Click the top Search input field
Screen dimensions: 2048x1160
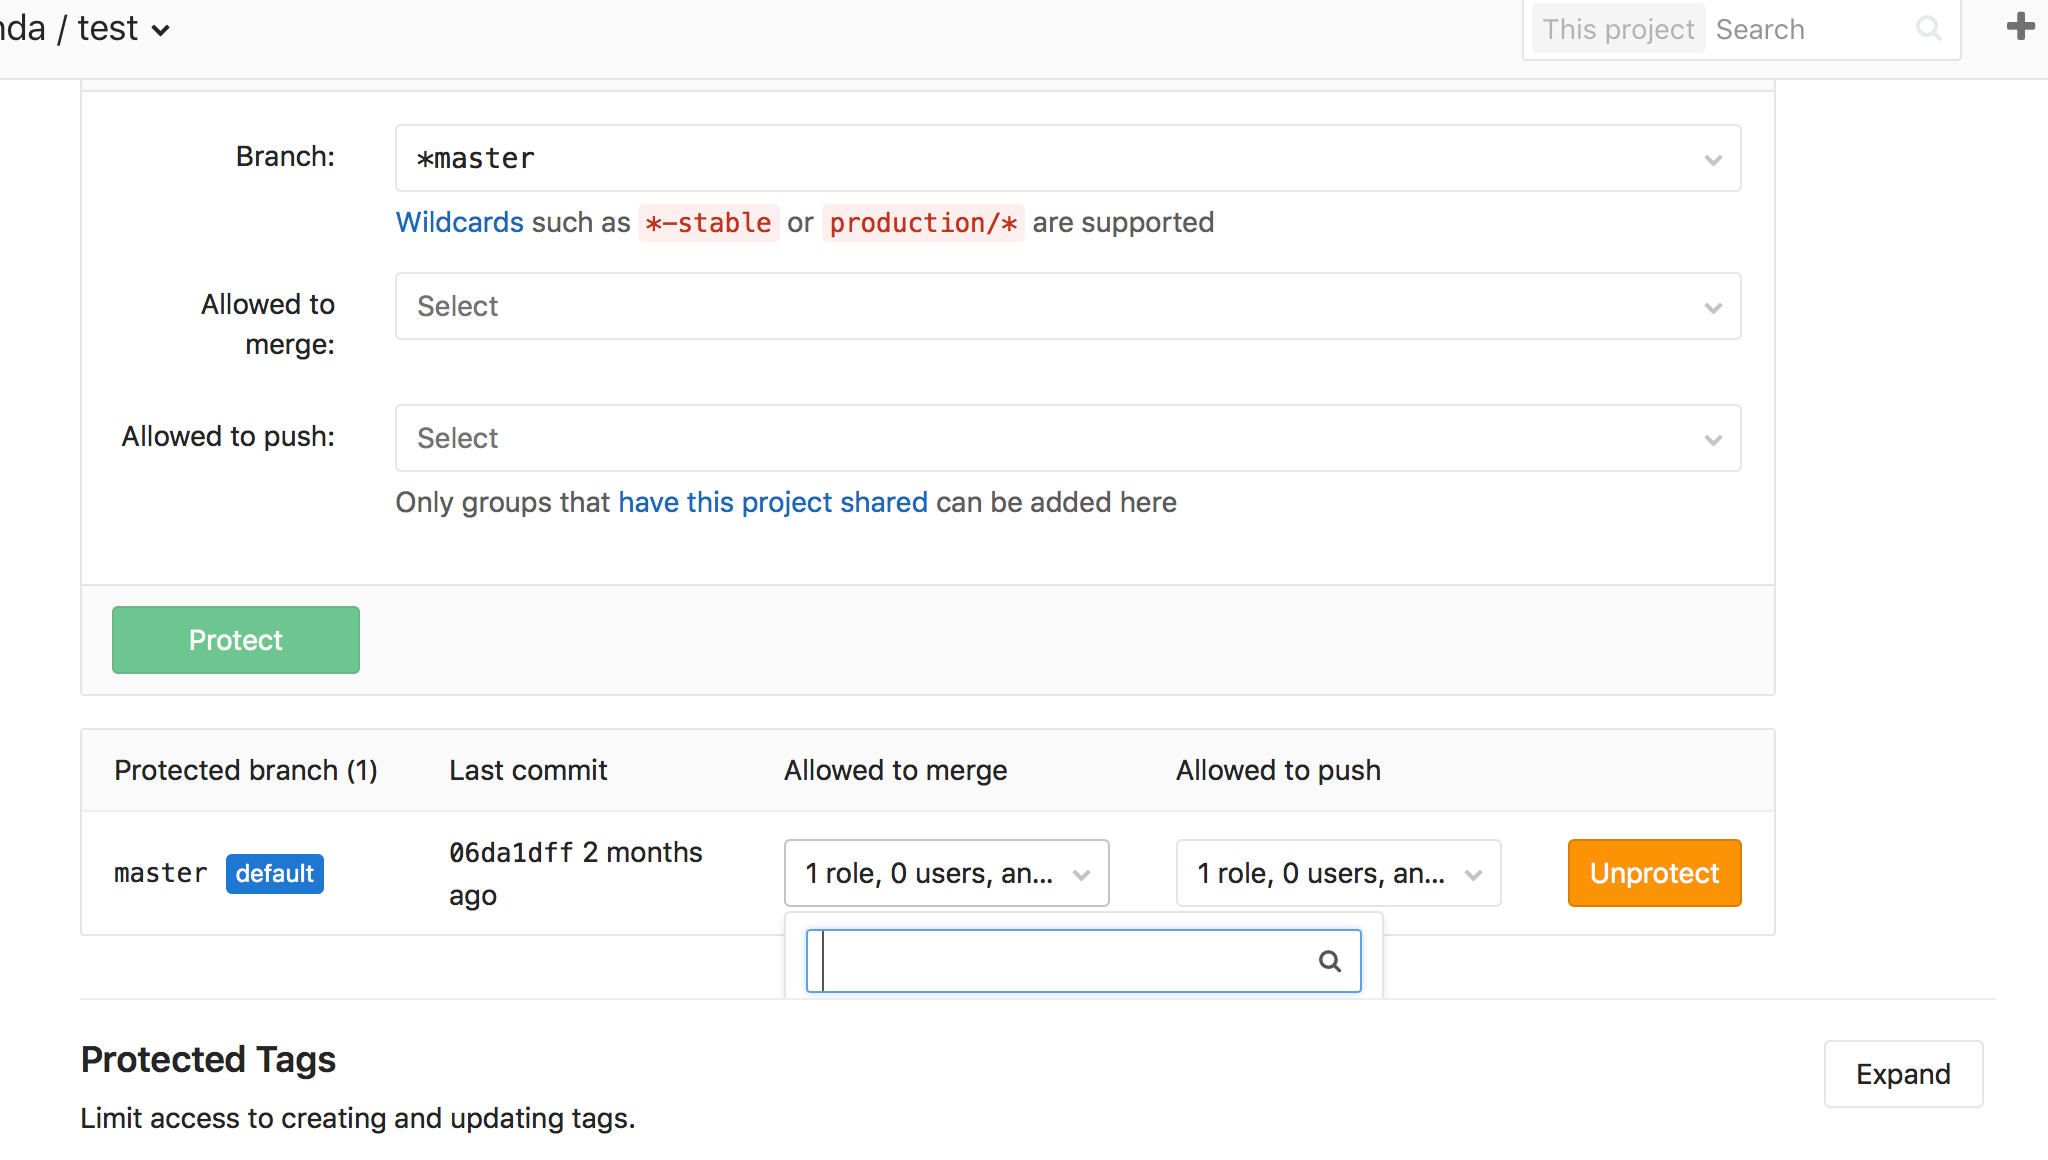click(x=1810, y=30)
